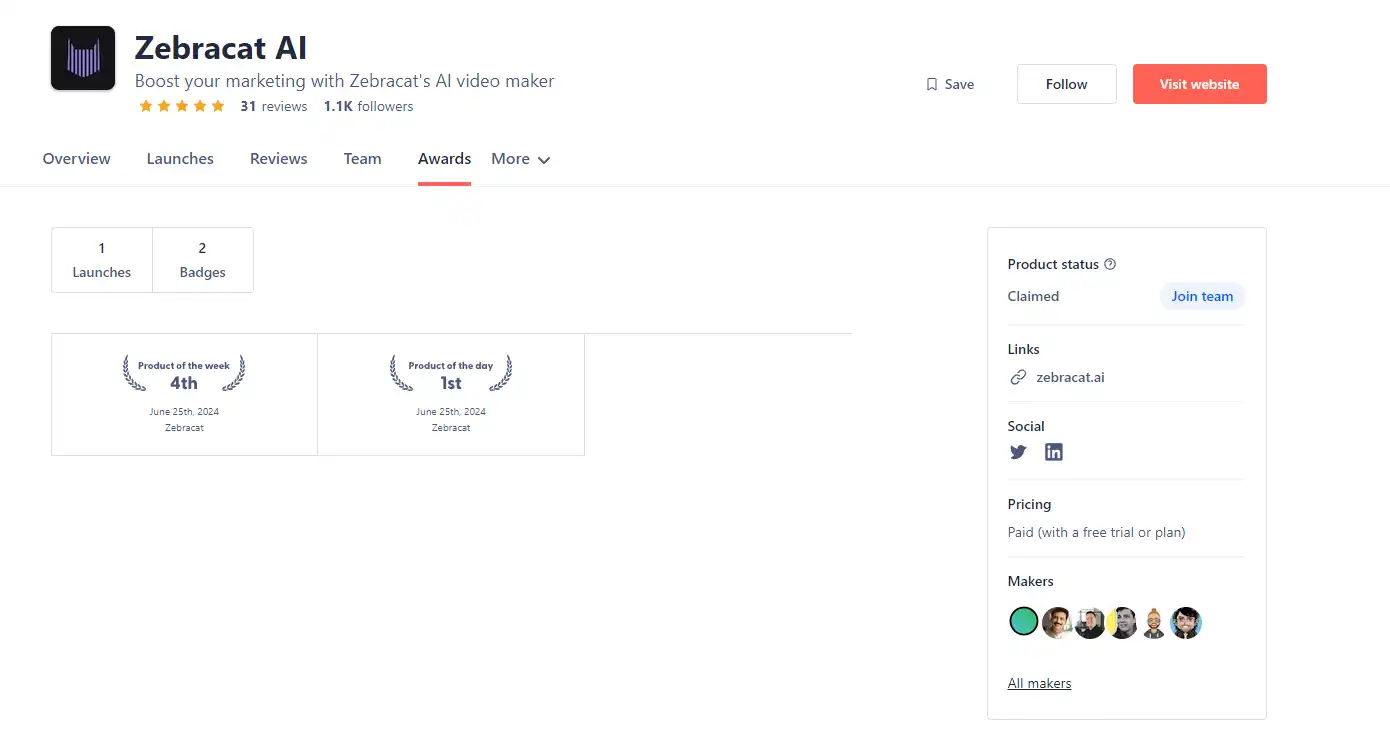
Task: Open the Twitter social icon
Action: pyautogui.click(x=1018, y=452)
